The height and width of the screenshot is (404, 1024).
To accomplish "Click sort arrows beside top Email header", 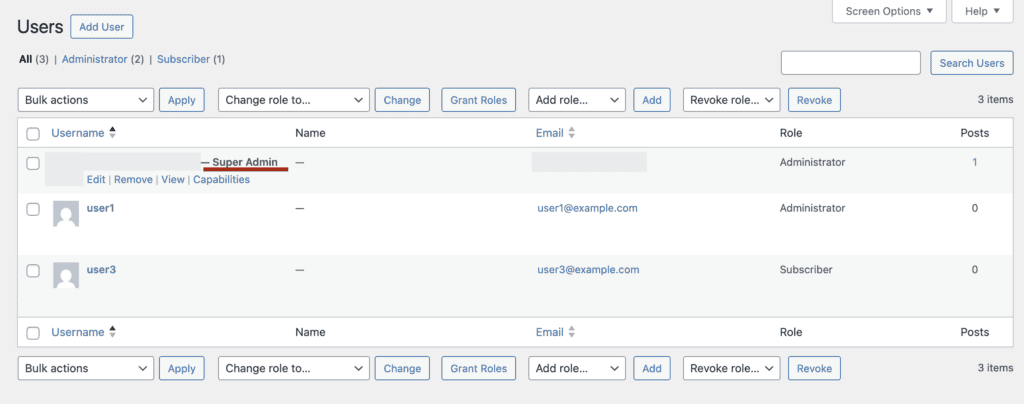I will pos(571,133).
